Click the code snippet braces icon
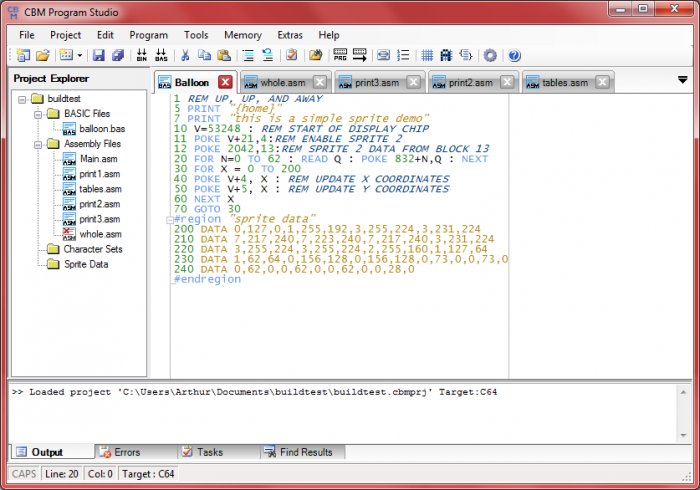Image resolution: width=700 pixels, height=490 pixels. pos(466,55)
